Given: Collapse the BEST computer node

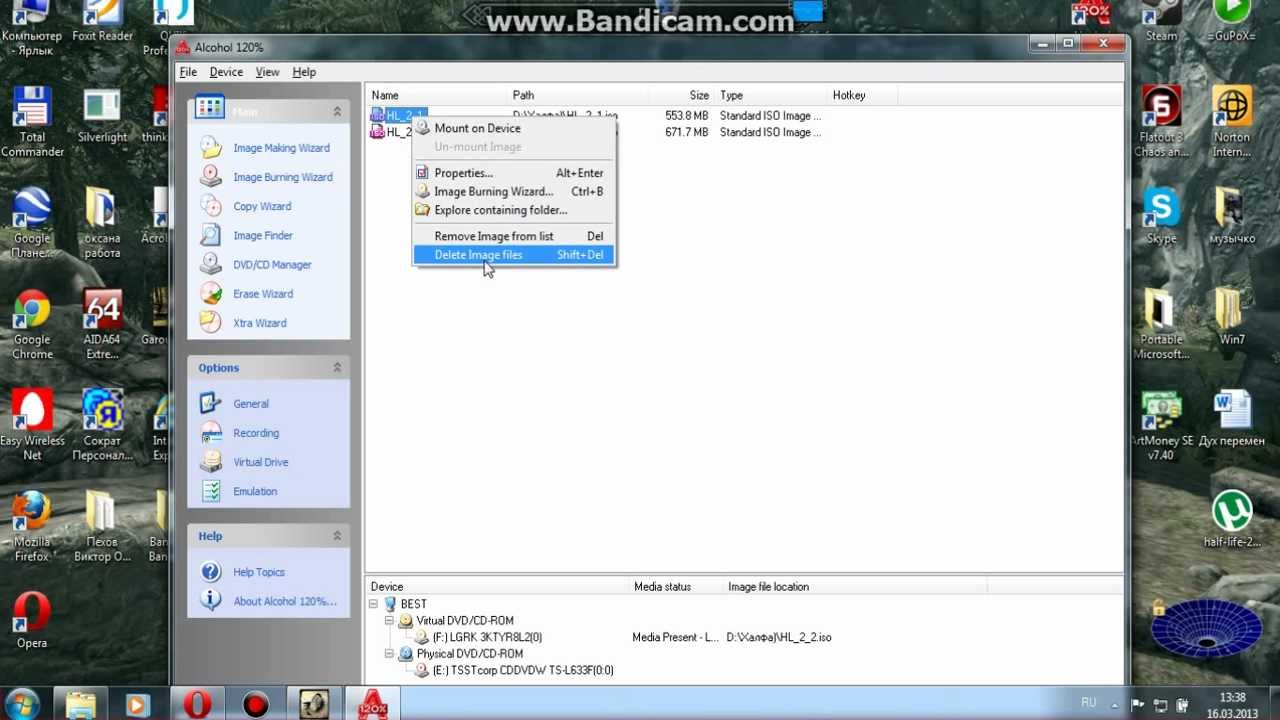Looking at the screenshot, I should (x=374, y=604).
